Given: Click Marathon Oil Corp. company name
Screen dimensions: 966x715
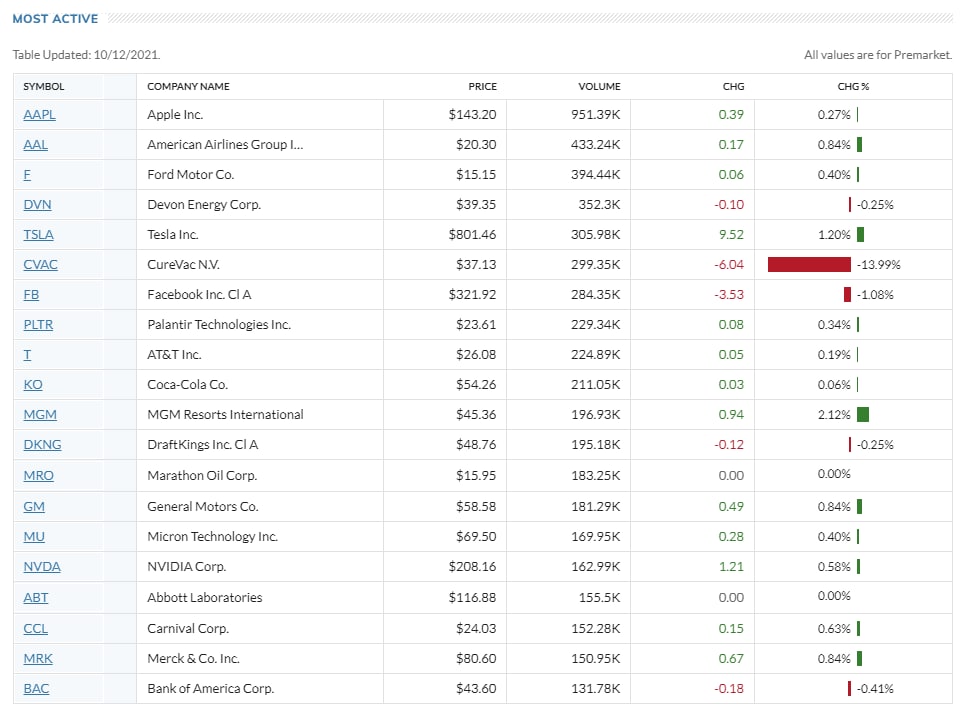Looking at the screenshot, I should pyautogui.click(x=202, y=475).
